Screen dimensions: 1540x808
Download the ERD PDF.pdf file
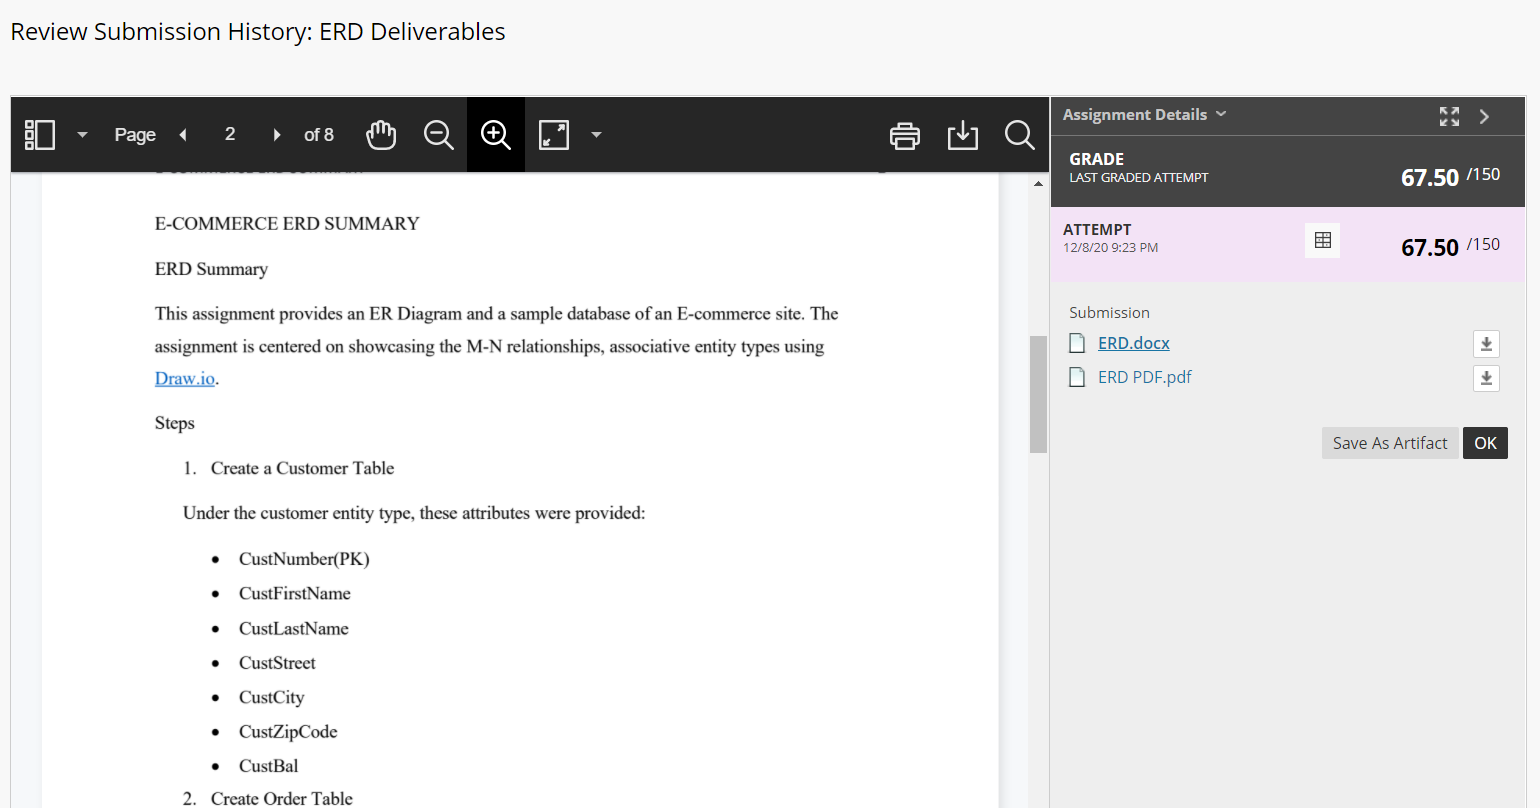1486,378
